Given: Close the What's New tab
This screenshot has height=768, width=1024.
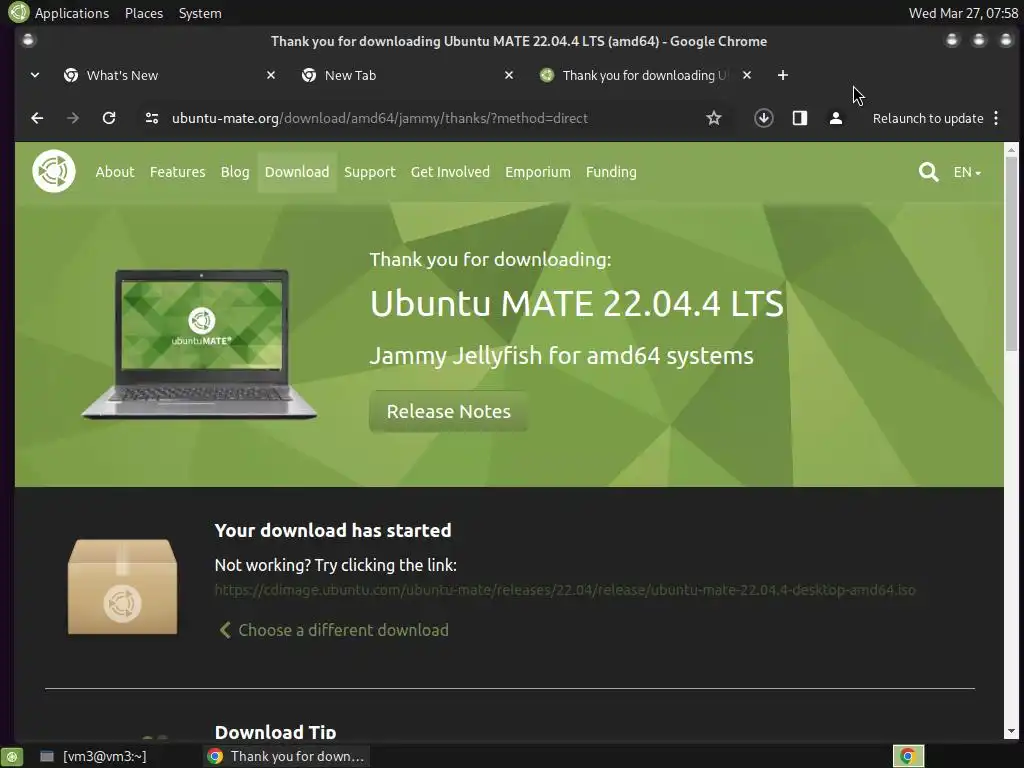Looking at the screenshot, I should coord(271,76).
